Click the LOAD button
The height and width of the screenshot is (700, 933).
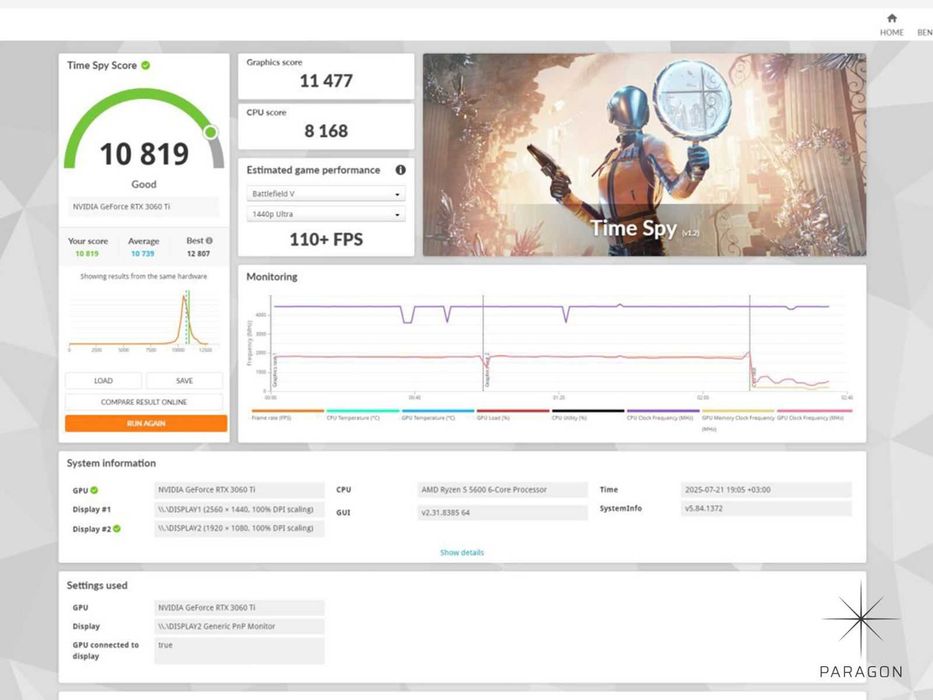(x=103, y=381)
